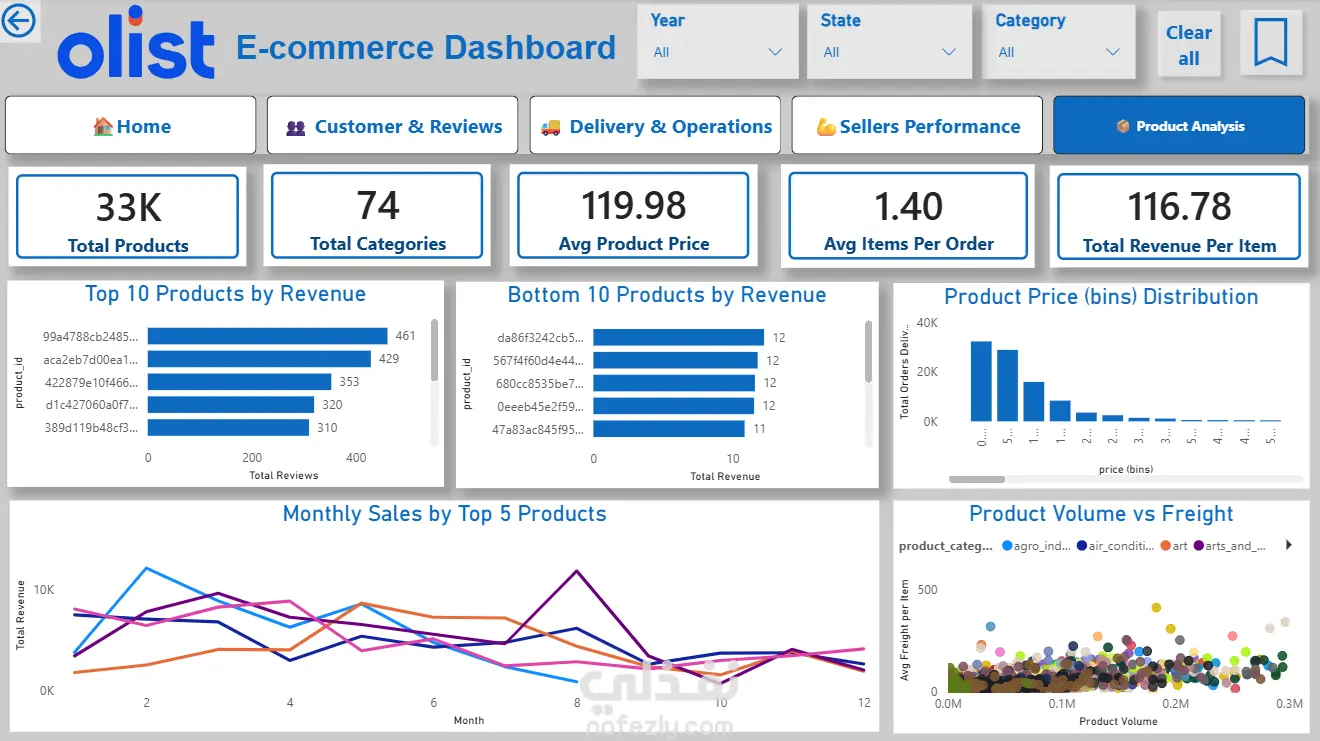1320x741 pixels.
Task: Click the flexed arm icon on Sellers Performance
Action: point(826,127)
